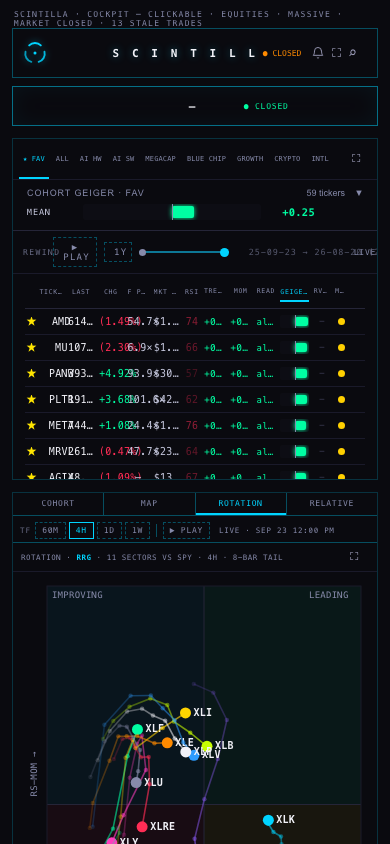The width and height of the screenshot is (390, 844).
Task: Click yellow status dot on PANW row
Action: pos(341,374)
